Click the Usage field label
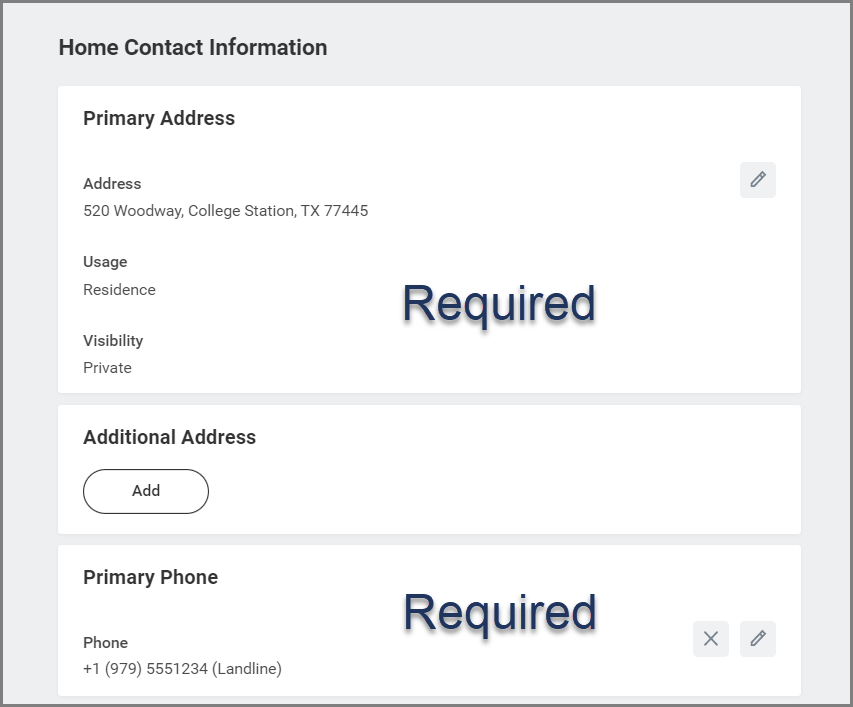 tap(105, 262)
